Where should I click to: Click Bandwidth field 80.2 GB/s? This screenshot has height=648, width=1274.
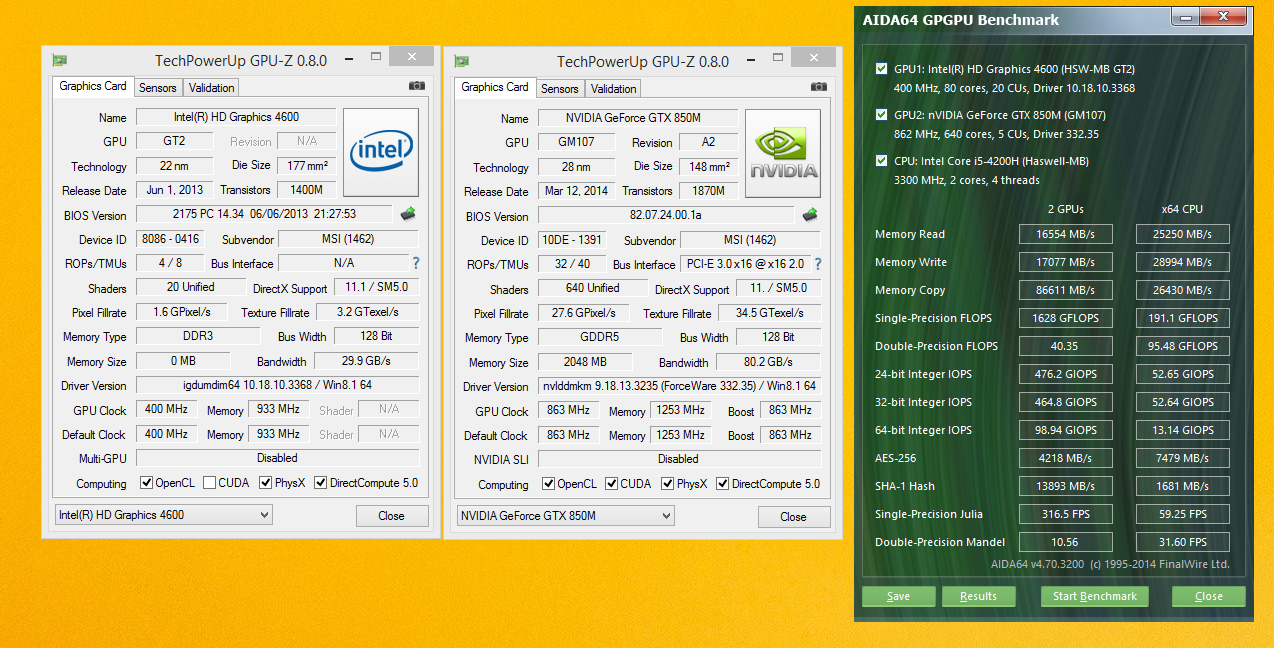(769, 362)
